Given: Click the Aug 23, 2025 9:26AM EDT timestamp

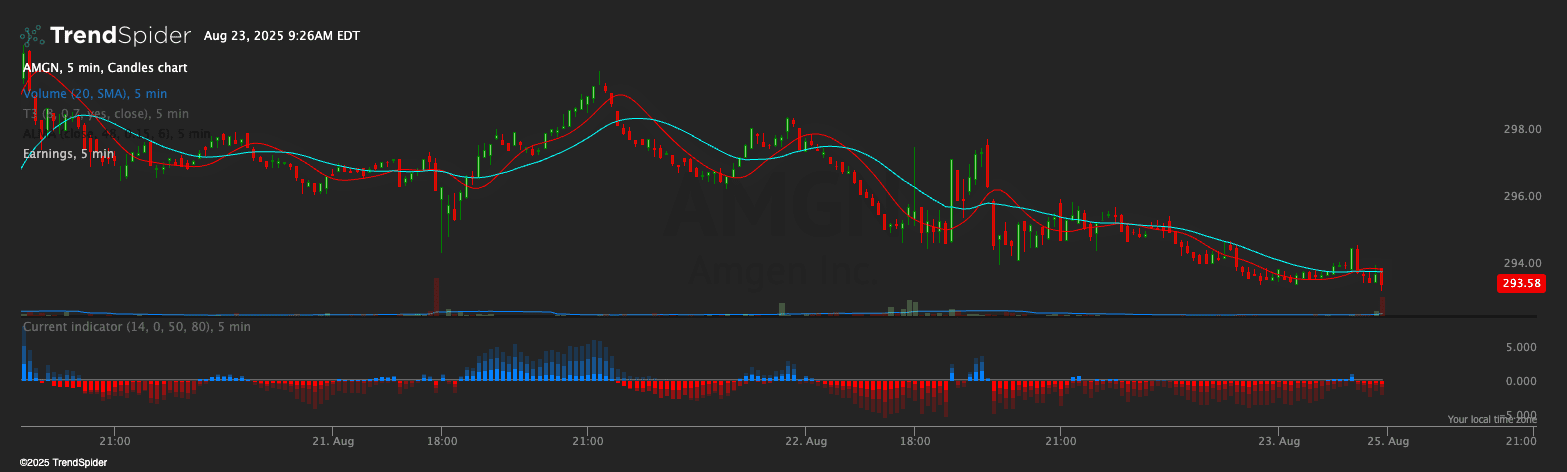Looking at the screenshot, I should click(x=281, y=36).
